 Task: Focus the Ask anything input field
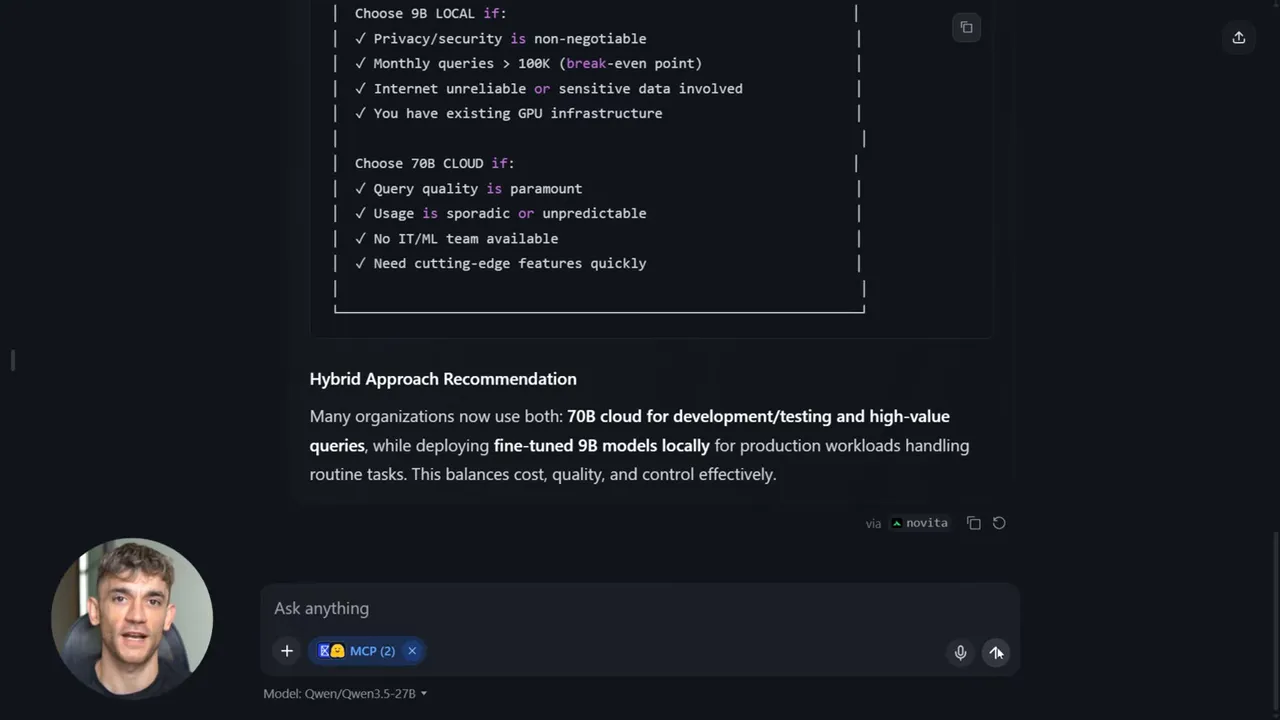640,608
